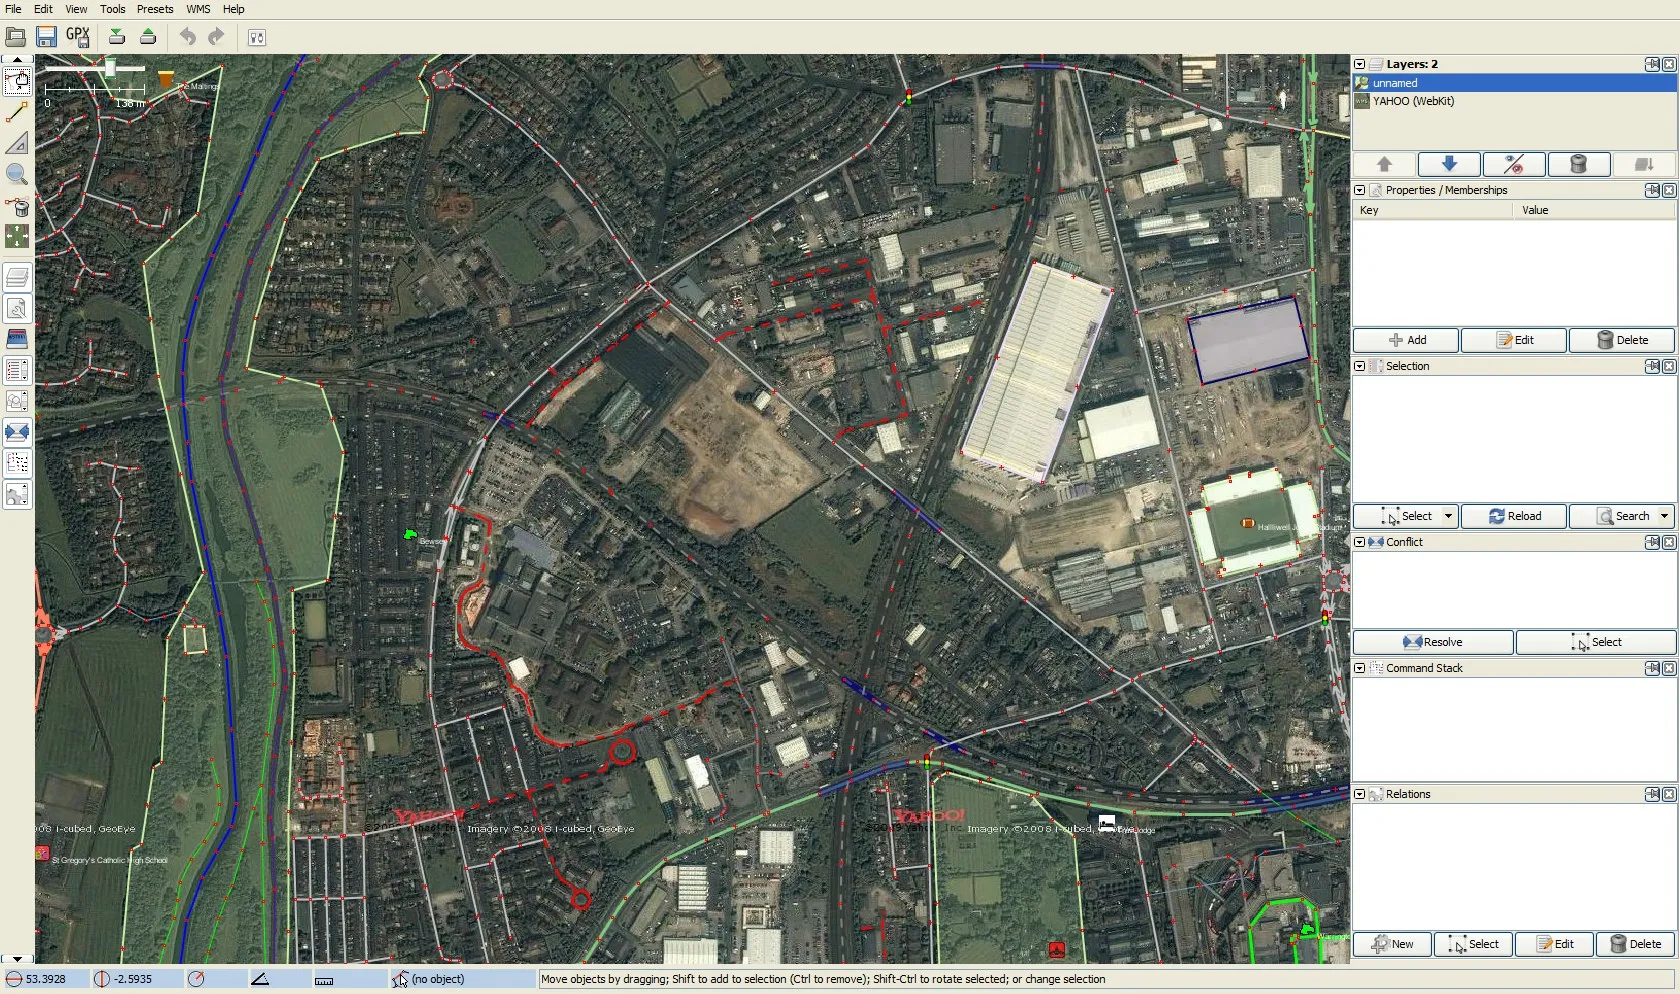Toggle layer visibility with the eye icon button
This screenshot has height=994, width=1680.
coord(1513,164)
